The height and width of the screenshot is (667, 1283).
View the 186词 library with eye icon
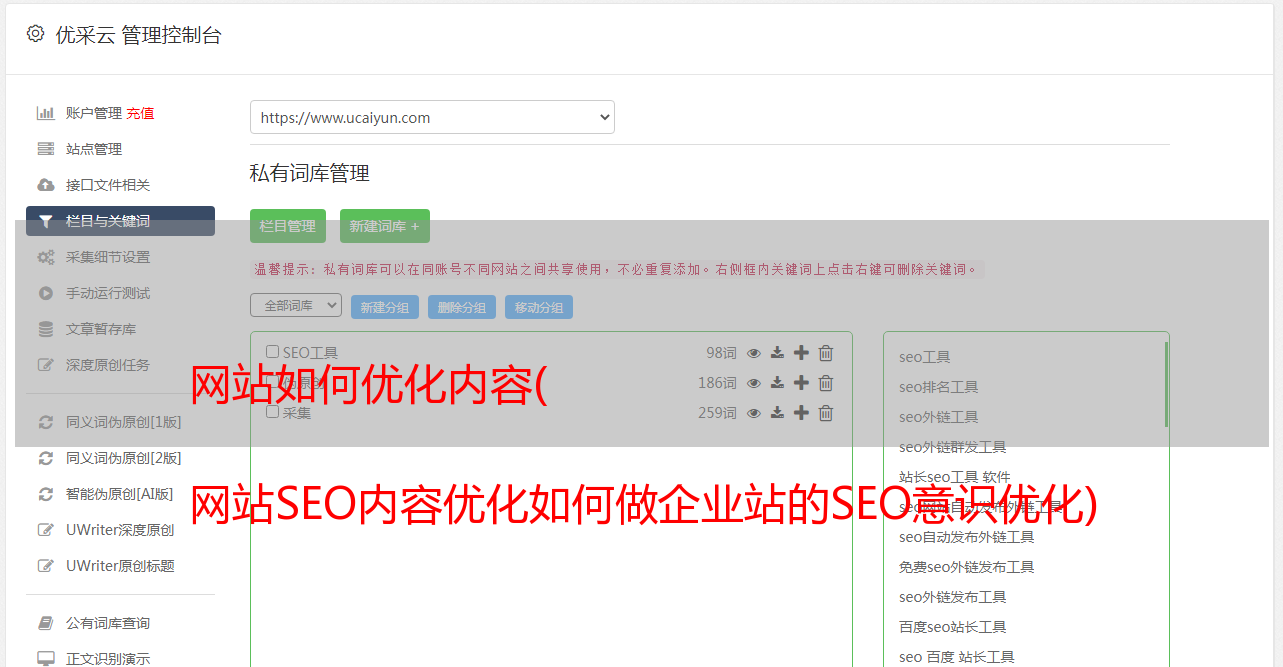pos(754,383)
